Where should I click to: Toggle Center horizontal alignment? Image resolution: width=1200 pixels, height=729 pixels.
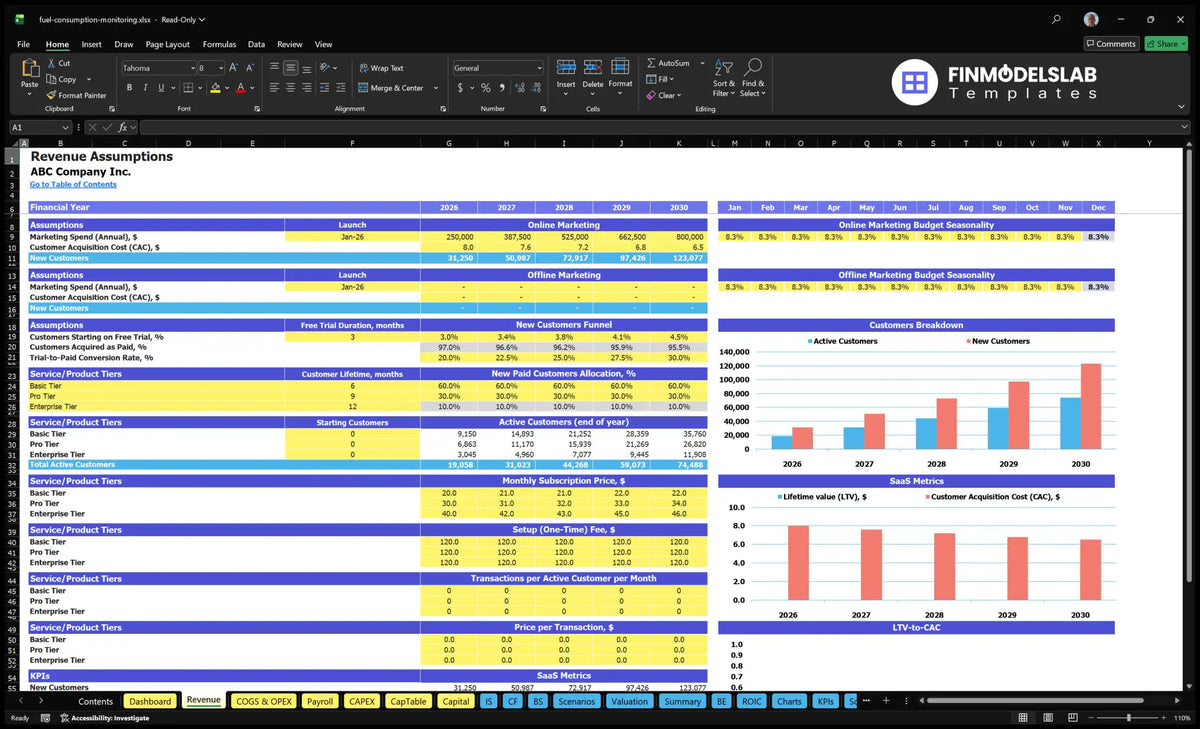pos(290,88)
